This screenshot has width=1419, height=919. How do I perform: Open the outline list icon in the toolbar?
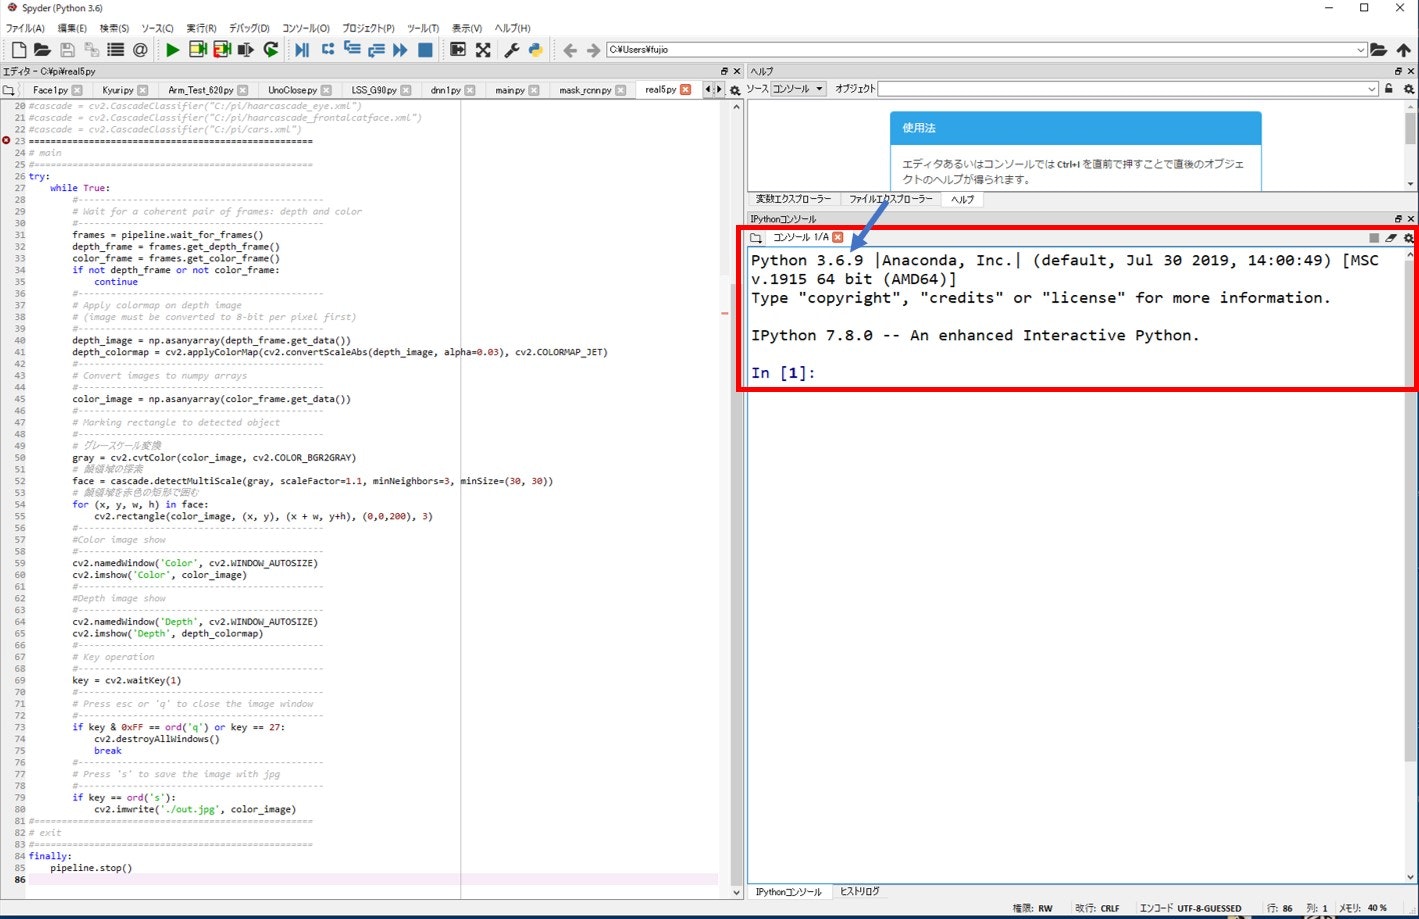(115, 50)
